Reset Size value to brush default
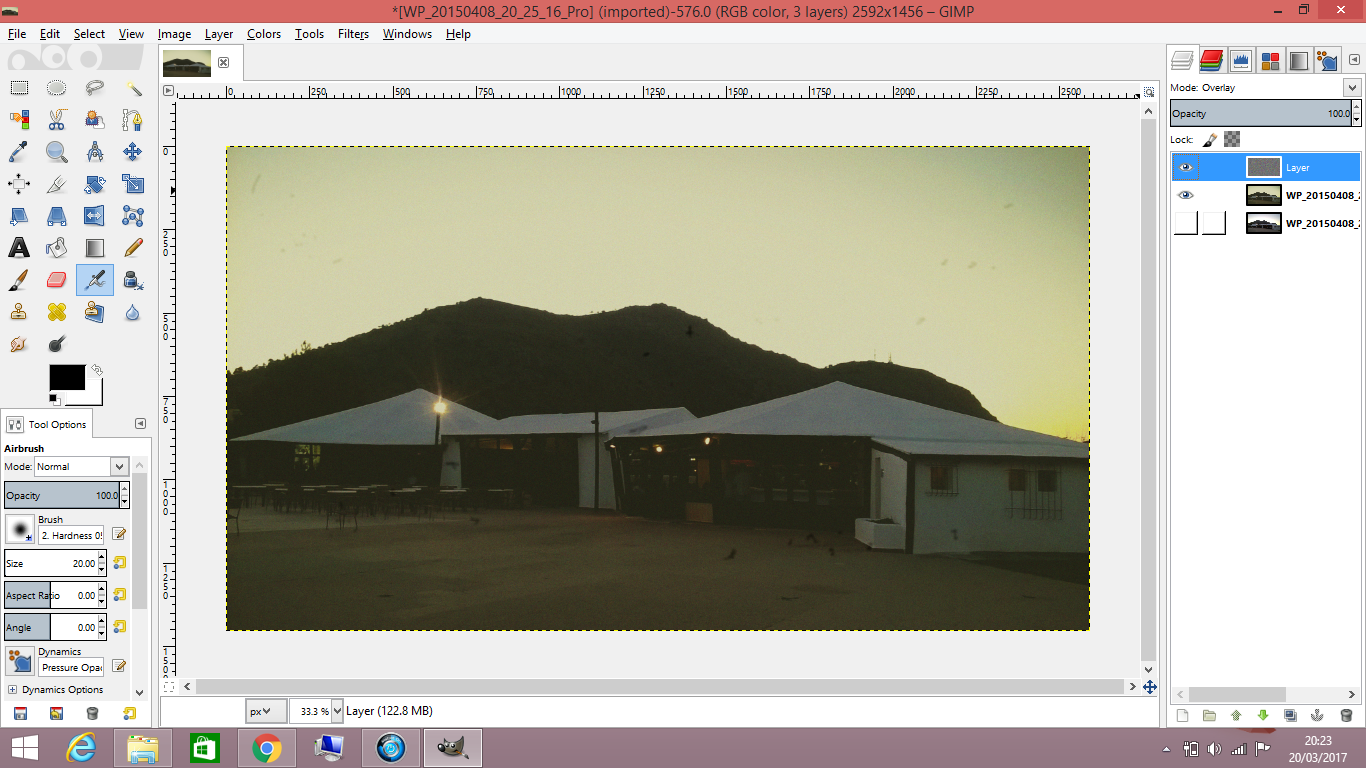1366x768 pixels. (x=119, y=563)
